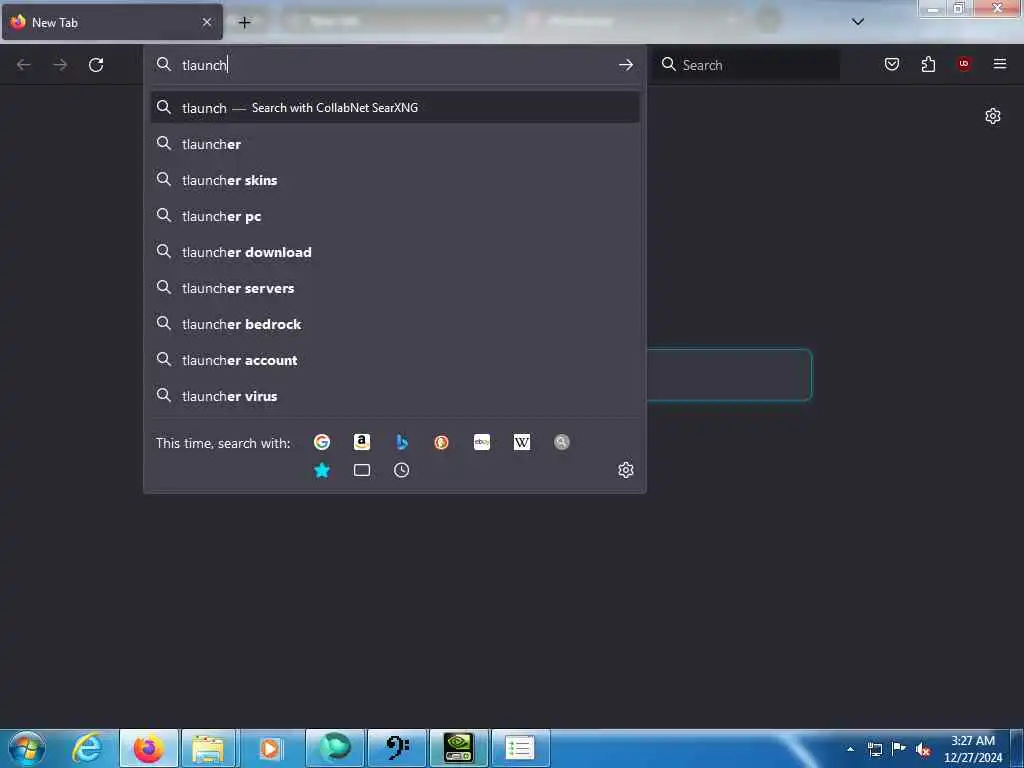Go back to previous page
The width and height of the screenshot is (1024, 768).
pos(24,65)
